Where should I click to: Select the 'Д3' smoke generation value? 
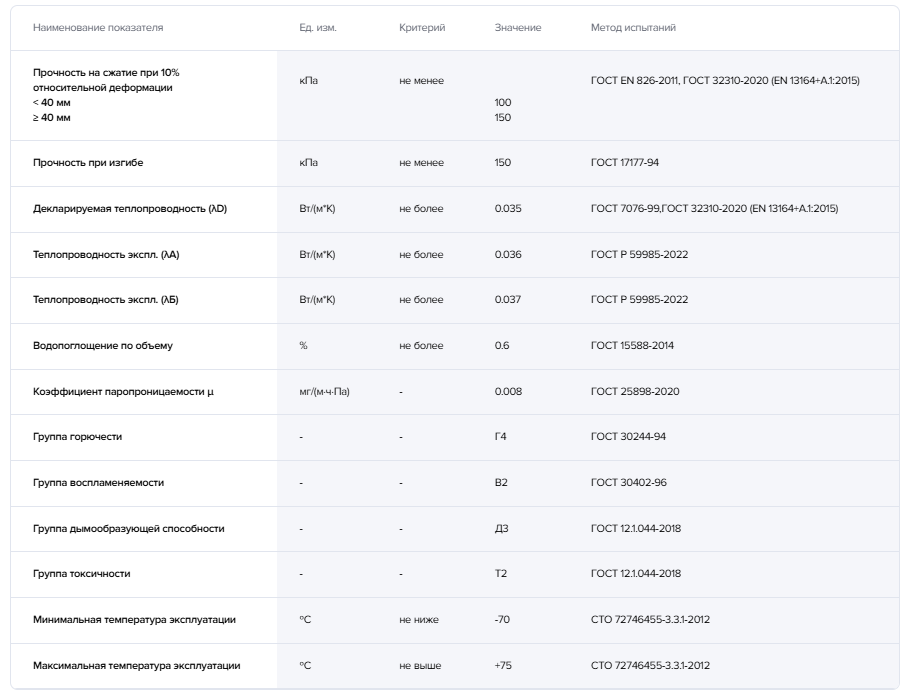[501, 528]
